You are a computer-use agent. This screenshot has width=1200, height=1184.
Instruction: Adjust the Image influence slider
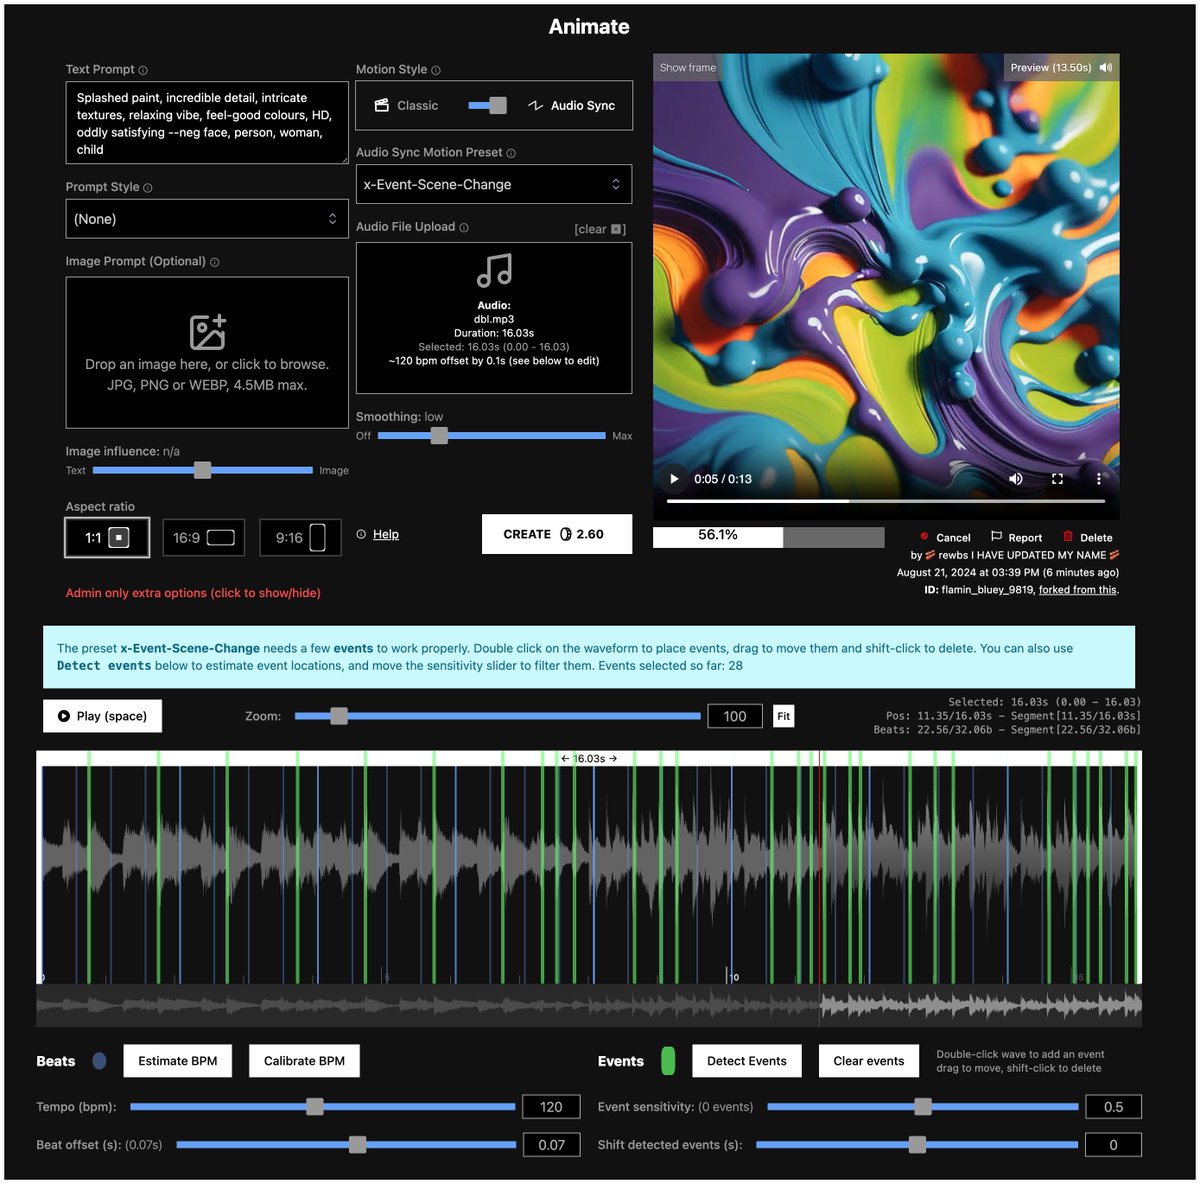point(202,470)
